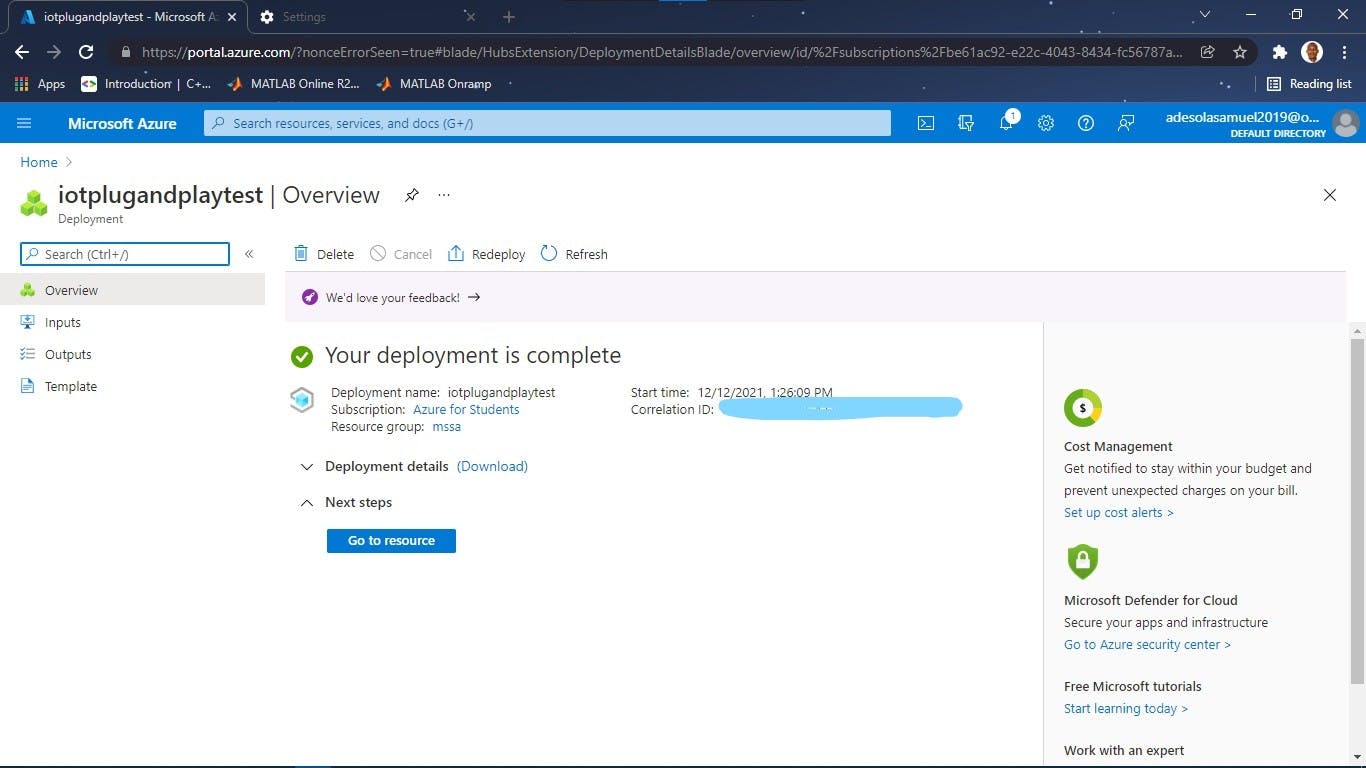Go to the Home breadcrumb
The height and width of the screenshot is (768, 1366).
tap(39, 162)
